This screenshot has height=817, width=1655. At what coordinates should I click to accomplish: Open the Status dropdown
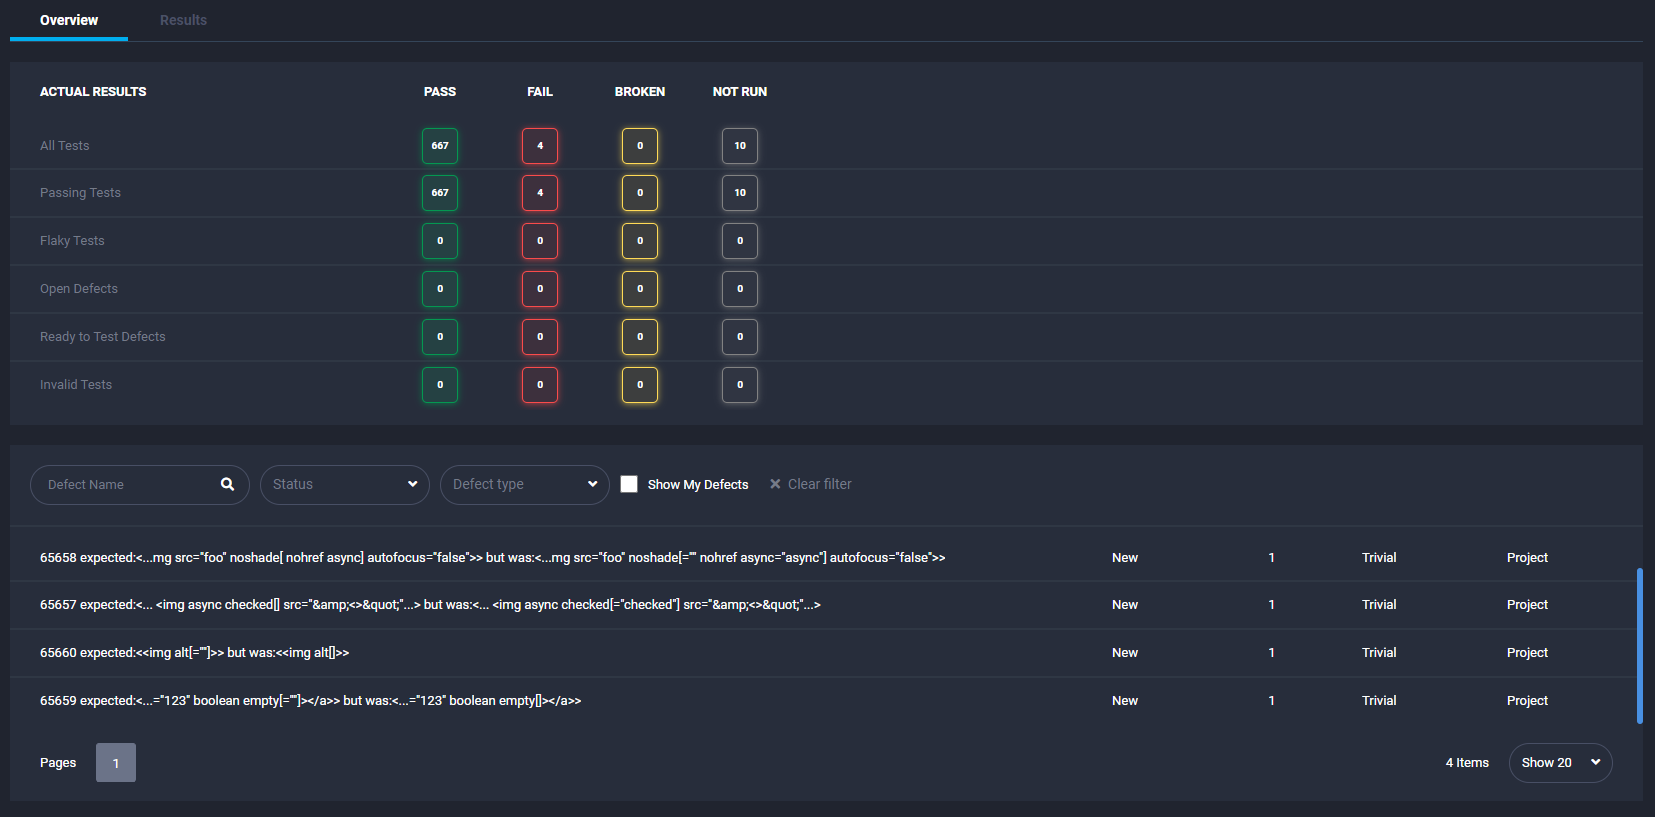[345, 485]
